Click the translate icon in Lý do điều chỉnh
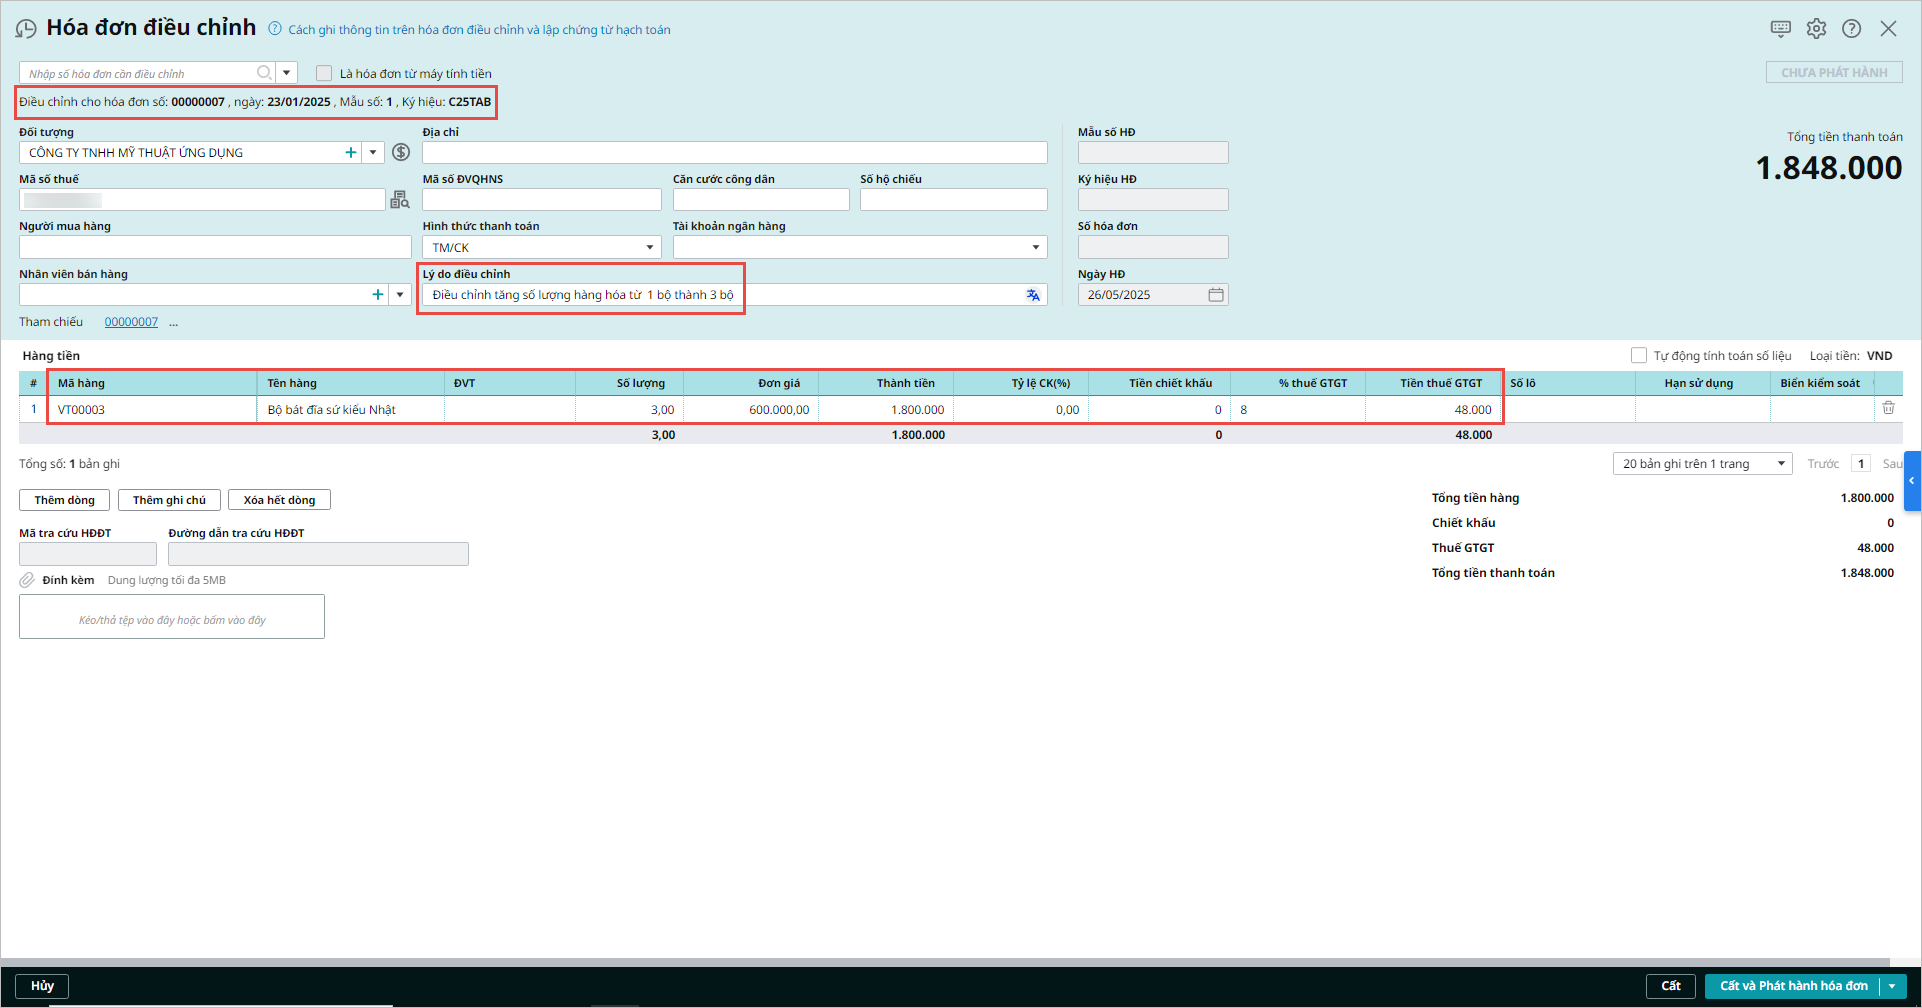This screenshot has height=1008, width=1922. 1033,295
